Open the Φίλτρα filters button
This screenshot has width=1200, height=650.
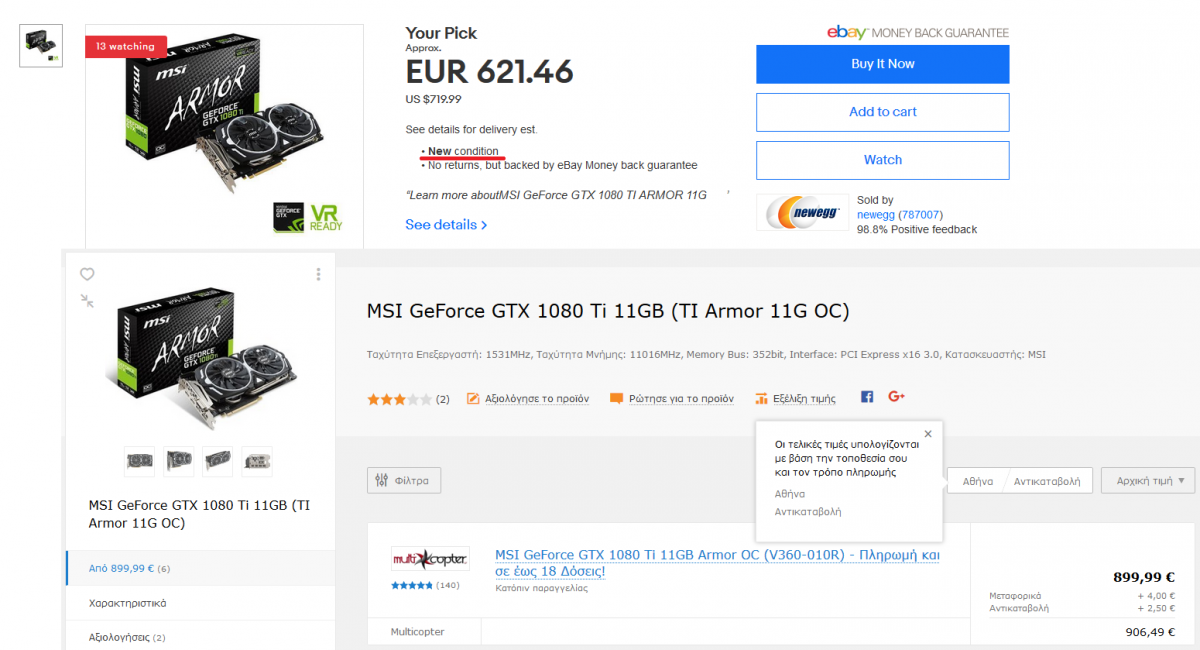coord(404,480)
